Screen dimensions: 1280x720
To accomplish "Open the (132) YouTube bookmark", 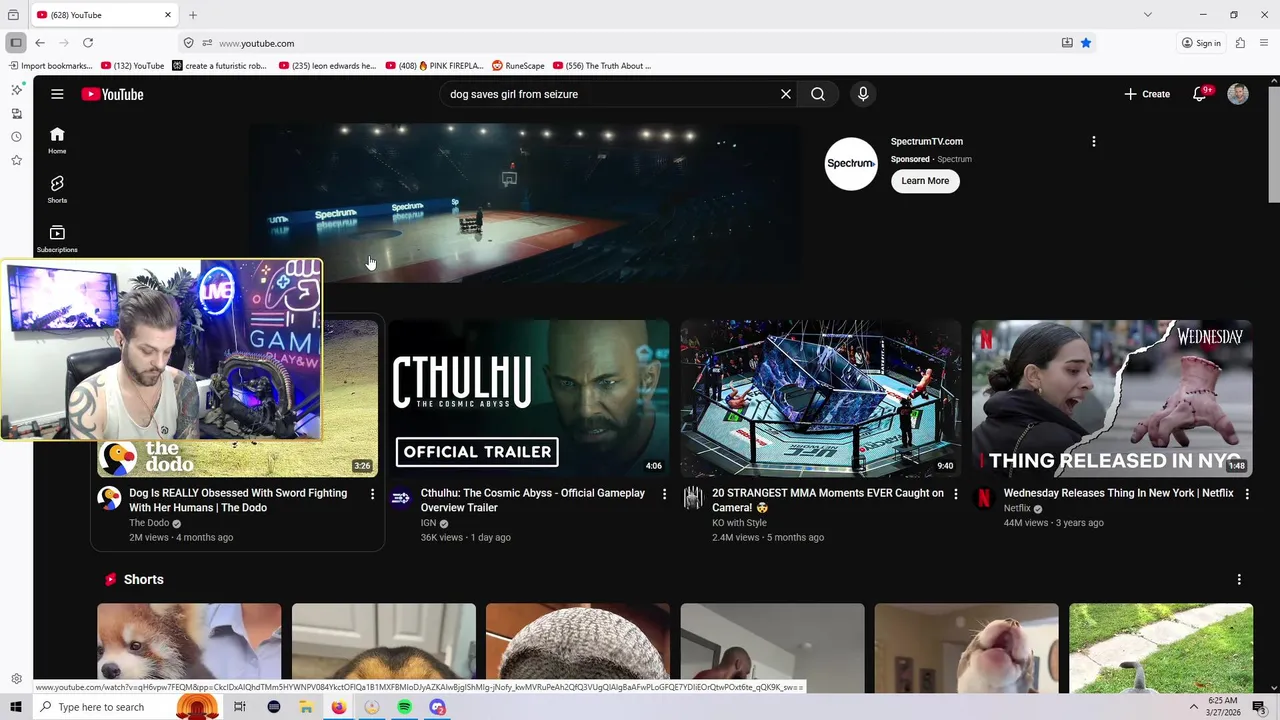I will point(133,66).
